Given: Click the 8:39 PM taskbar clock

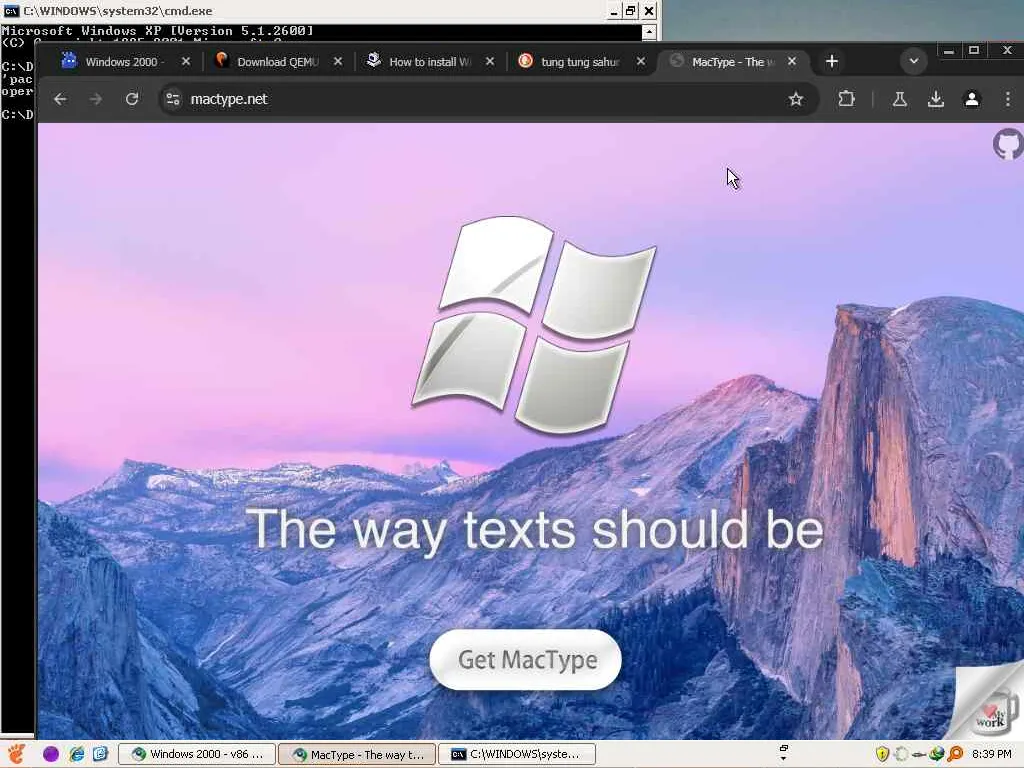Looking at the screenshot, I should coord(991,754).
